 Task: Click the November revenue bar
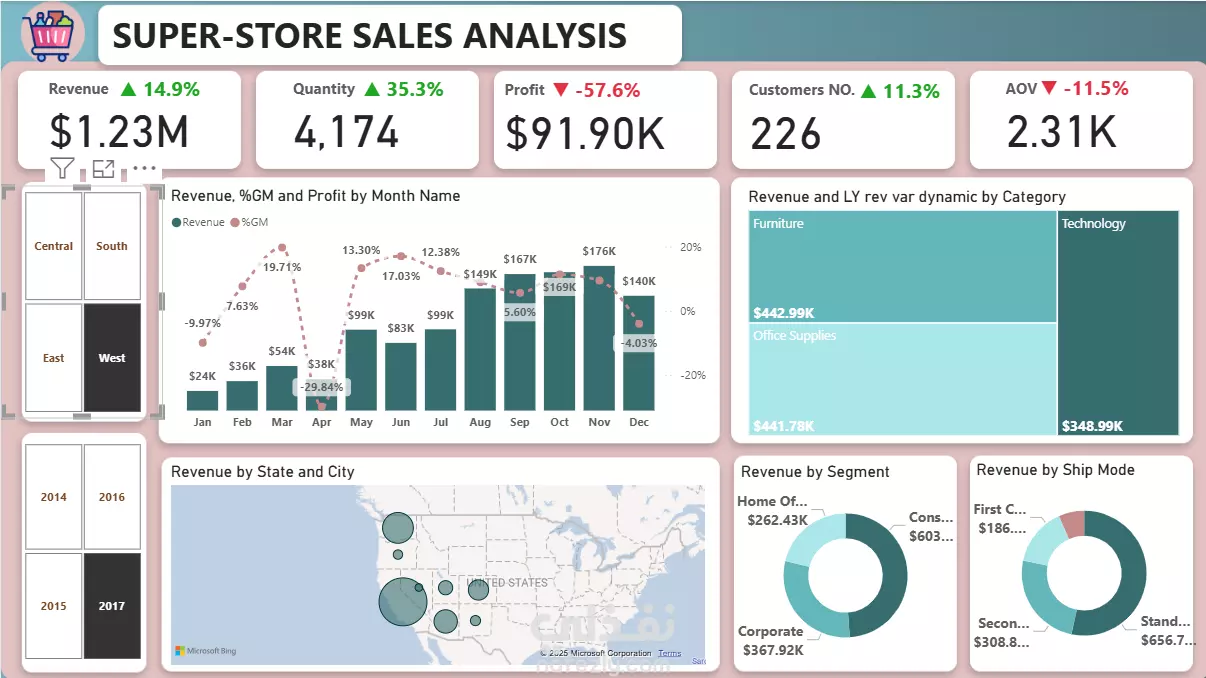coord(599,338)
